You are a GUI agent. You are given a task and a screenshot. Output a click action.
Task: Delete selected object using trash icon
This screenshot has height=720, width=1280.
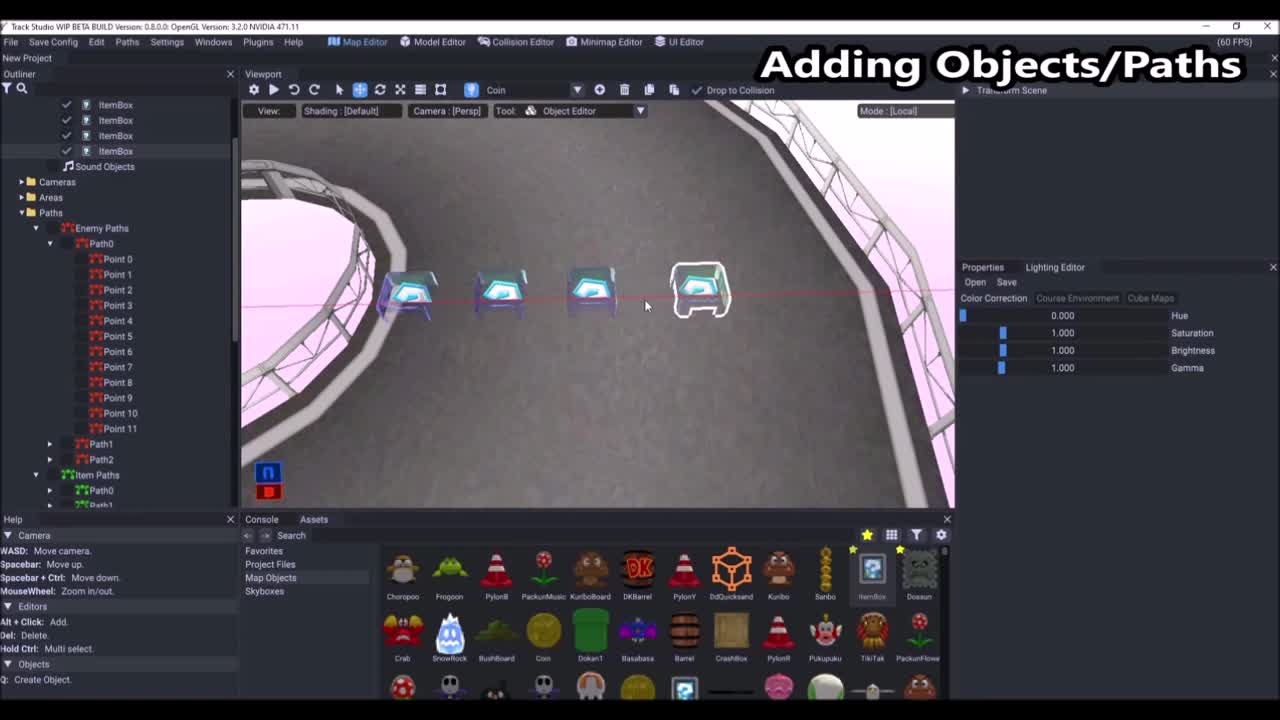pos(622,90)
